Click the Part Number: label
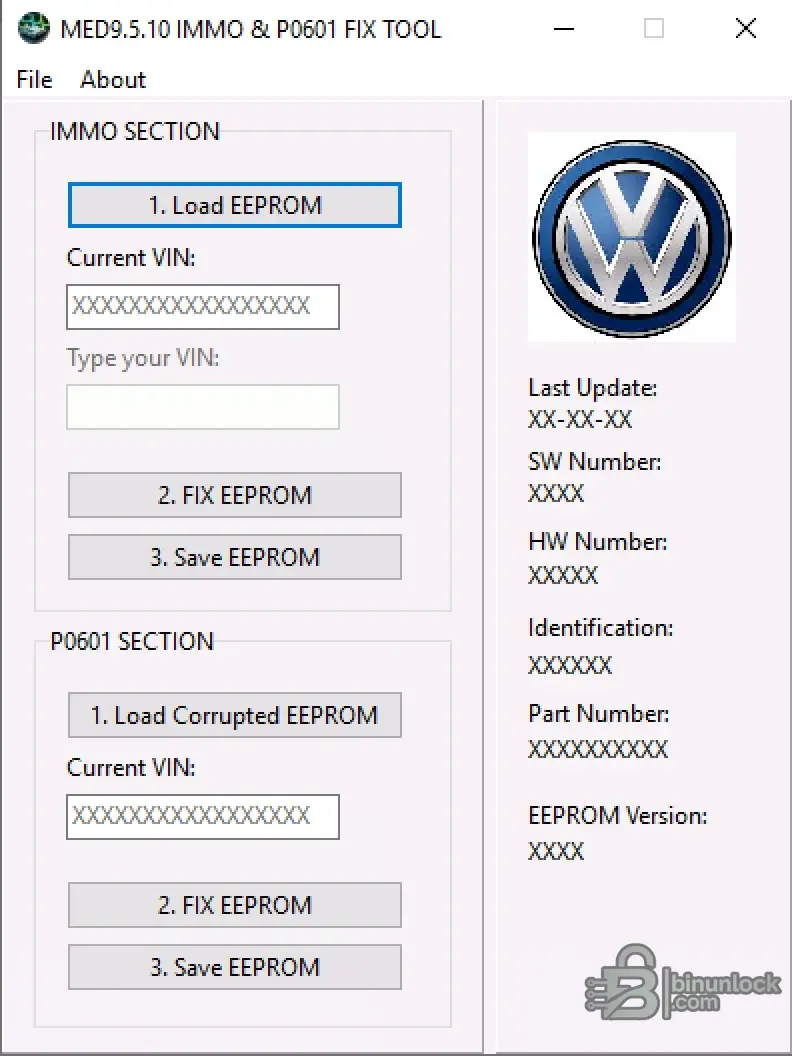The image size is (792, 1056). coord(599,714)
